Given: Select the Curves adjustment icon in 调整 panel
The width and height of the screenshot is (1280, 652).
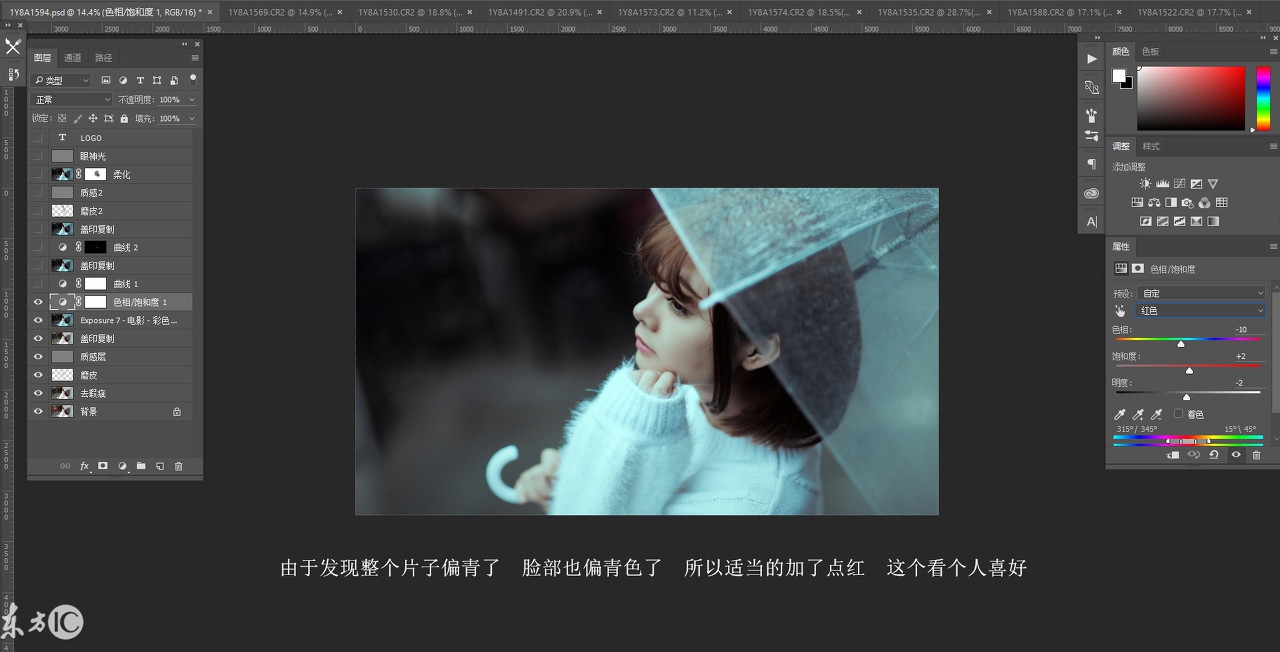Looking at the screenshot, I should [x=1179, y=183].
